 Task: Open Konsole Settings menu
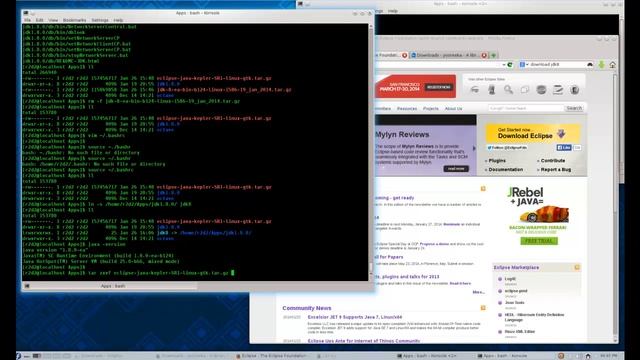[100, 20]
